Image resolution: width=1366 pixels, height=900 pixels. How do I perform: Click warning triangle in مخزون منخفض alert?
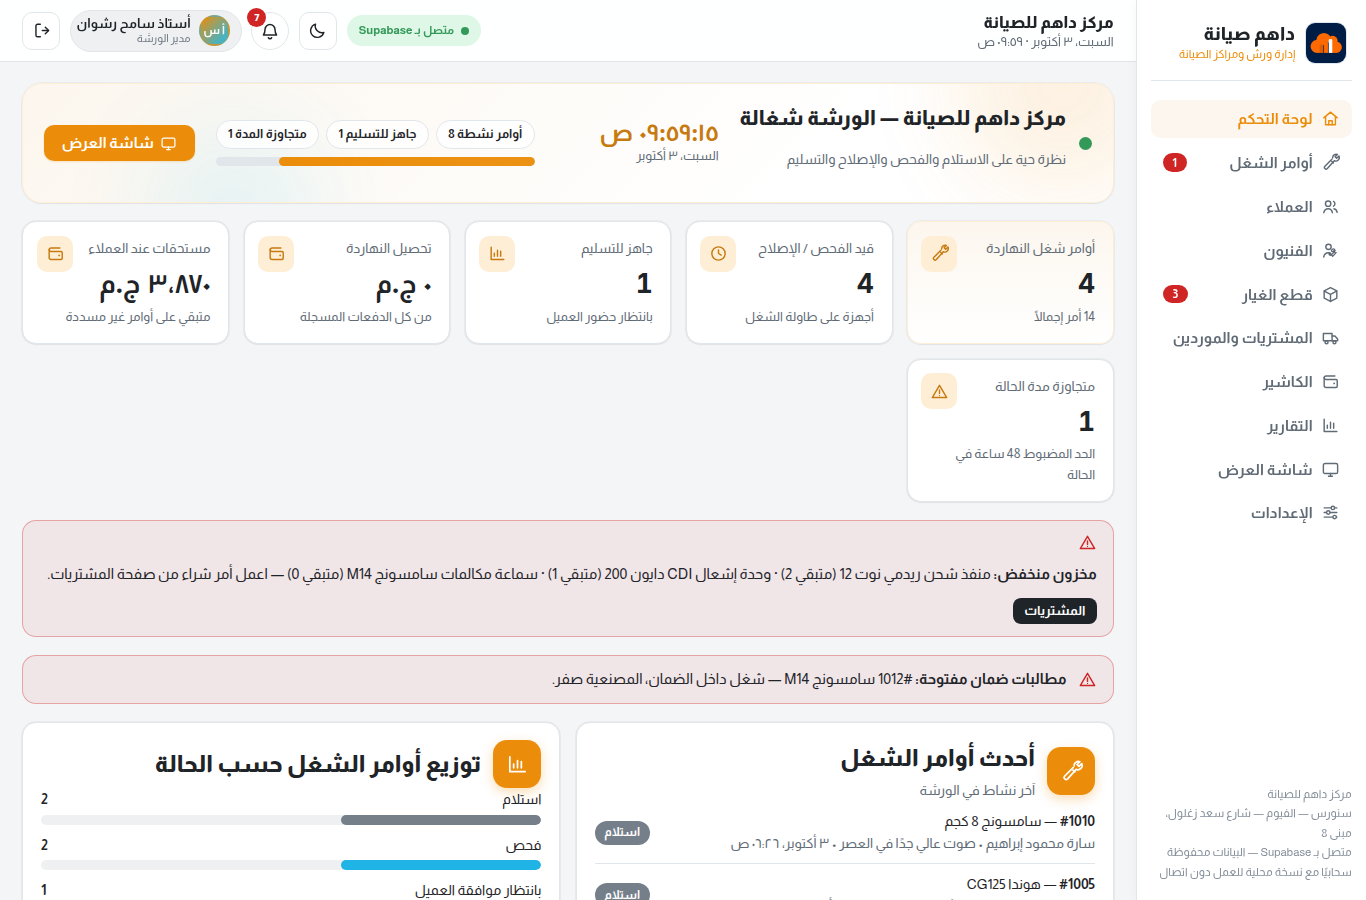click(x=1088, y=543)
